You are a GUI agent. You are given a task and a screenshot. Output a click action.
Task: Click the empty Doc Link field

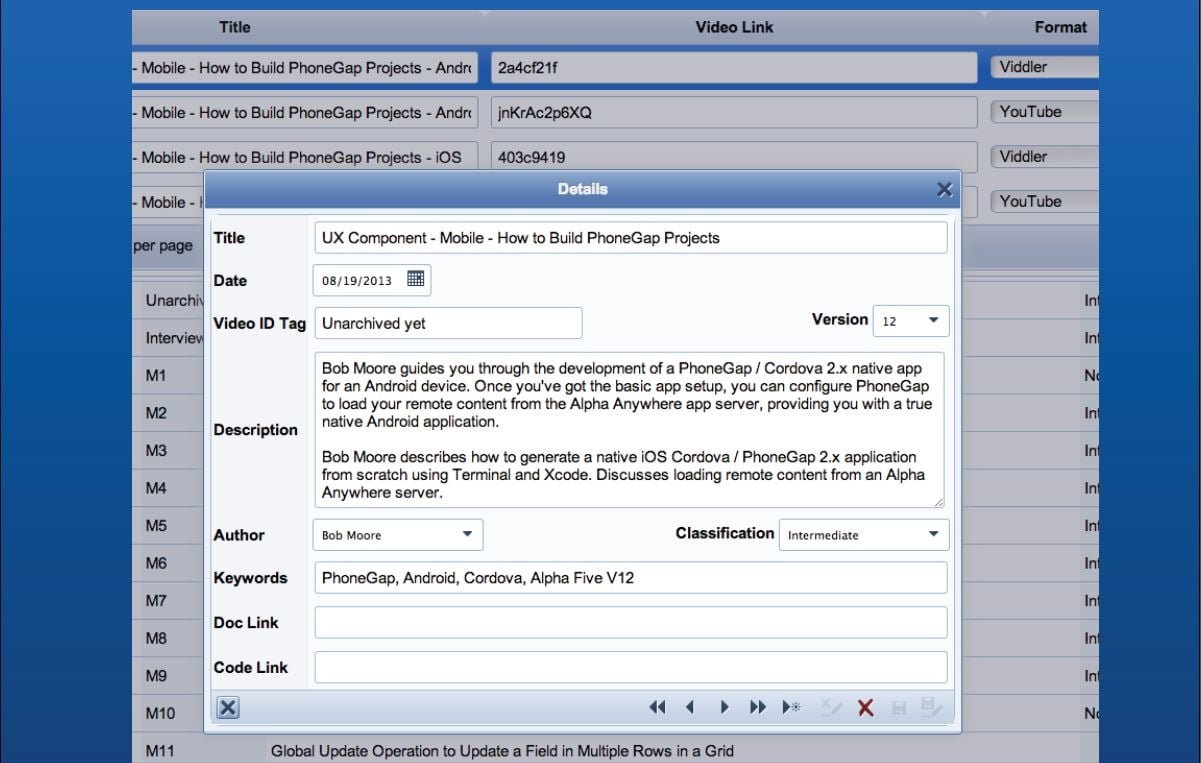click(630, 622)
